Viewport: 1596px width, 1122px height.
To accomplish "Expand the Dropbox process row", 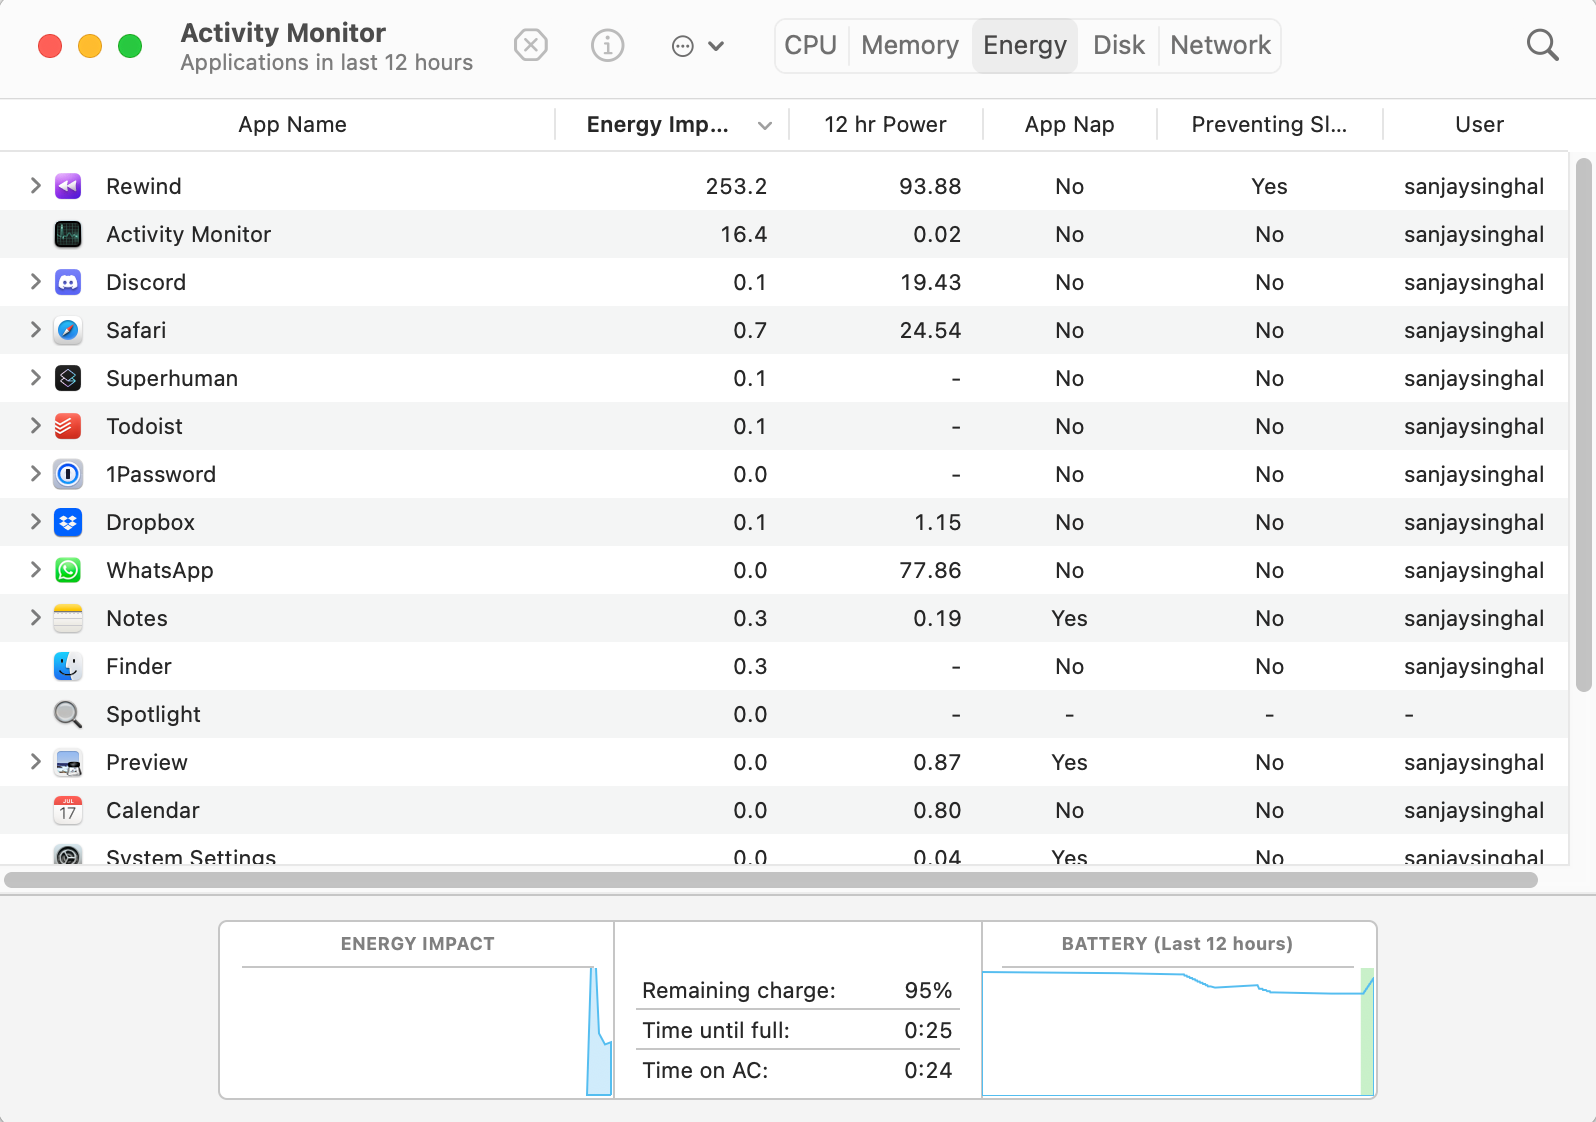I will click(x=35, y=521).
